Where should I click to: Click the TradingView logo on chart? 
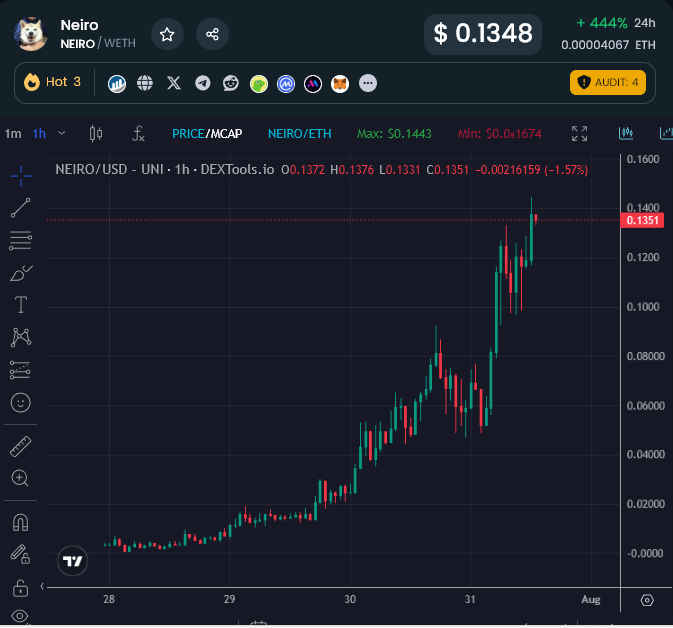pyautogui.click(x=73, y=561)
